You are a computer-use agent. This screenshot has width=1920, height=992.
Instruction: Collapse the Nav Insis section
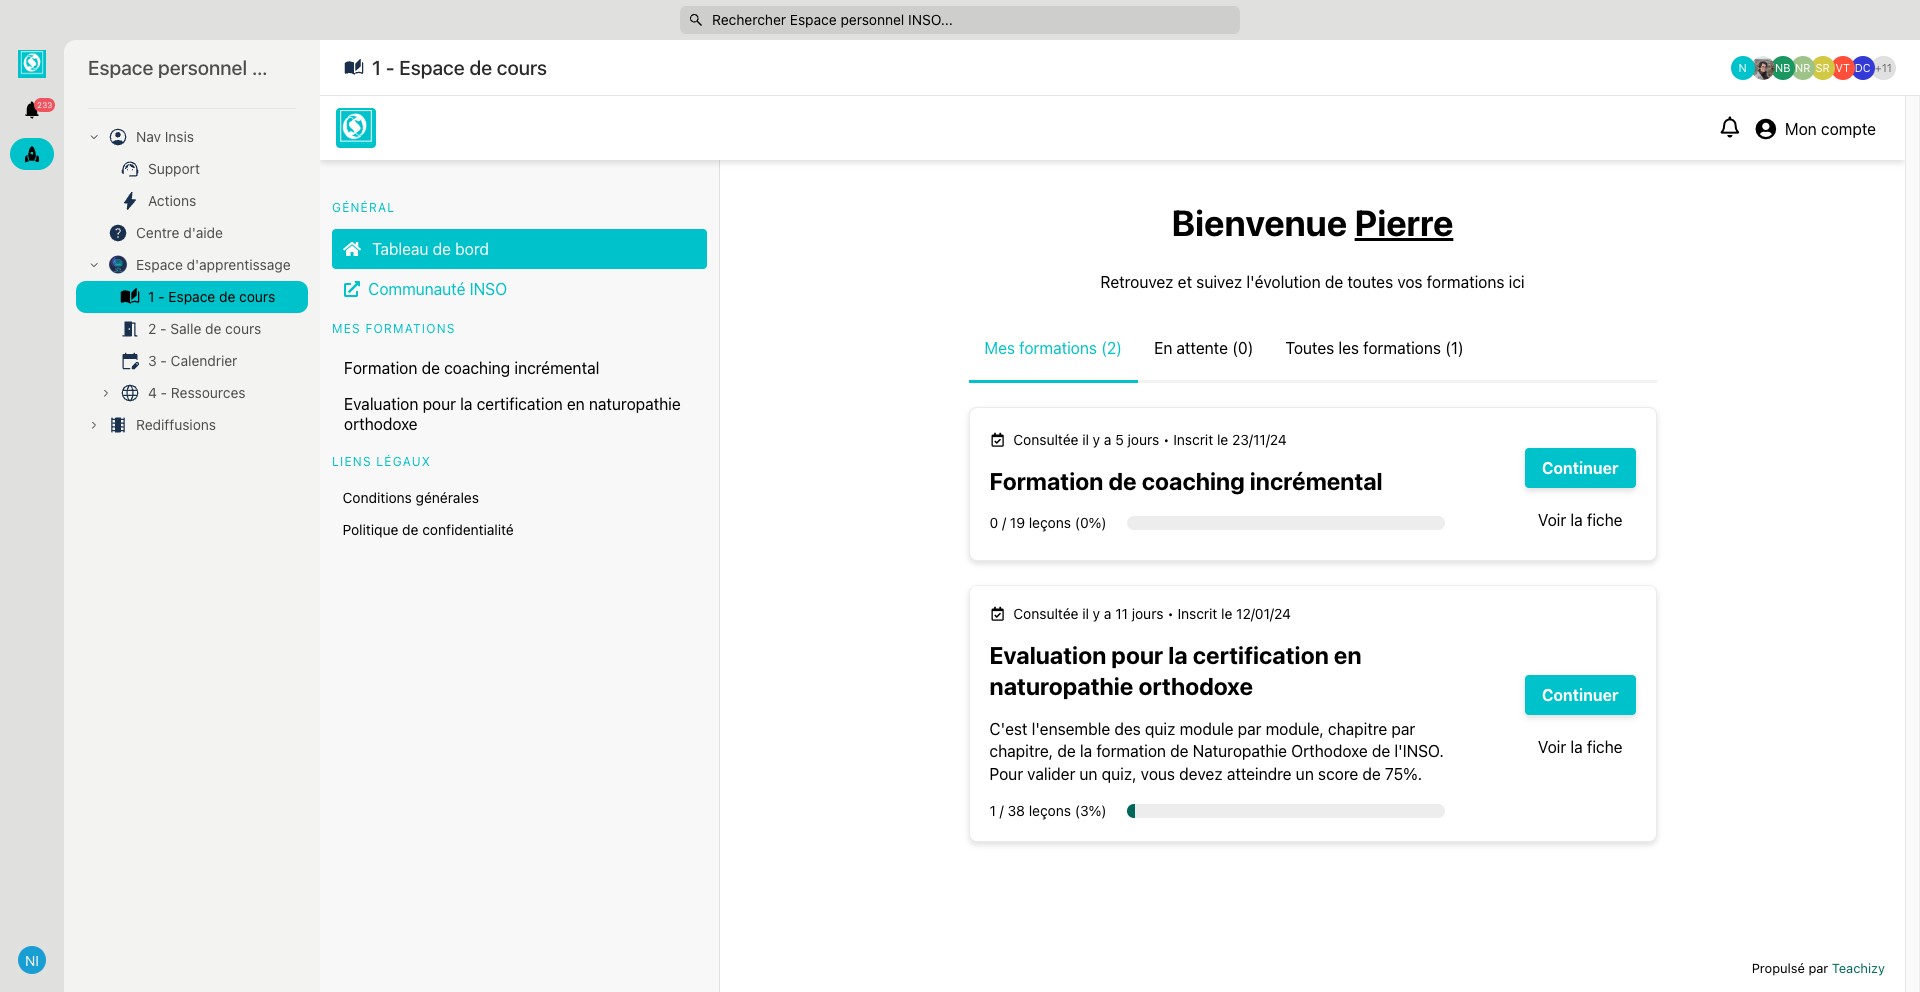94,137
